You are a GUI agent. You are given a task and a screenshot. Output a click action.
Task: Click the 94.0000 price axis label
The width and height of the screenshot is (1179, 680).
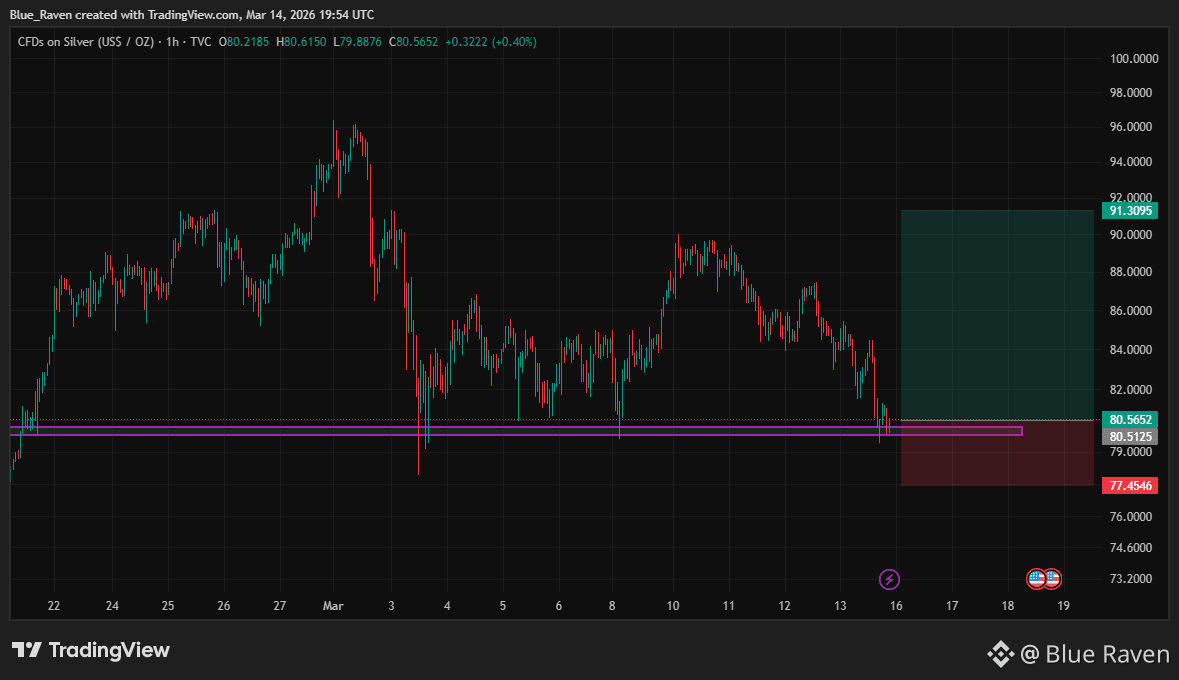click(x=1131, y=162)
